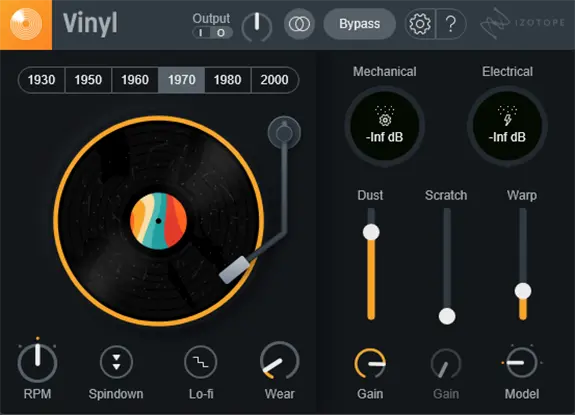This screenshot has width=575, height=415.
Task: Click the Spindown double-arrow icon
Action: click(x=116, y=362)
